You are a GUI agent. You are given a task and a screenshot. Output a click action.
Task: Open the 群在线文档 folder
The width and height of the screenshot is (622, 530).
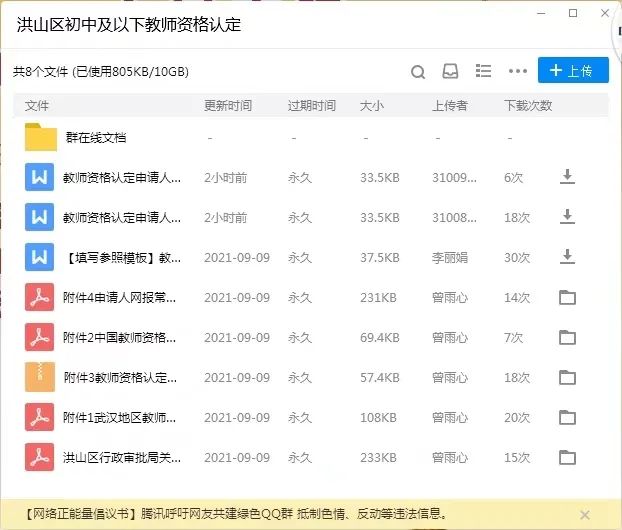(95, 137)
